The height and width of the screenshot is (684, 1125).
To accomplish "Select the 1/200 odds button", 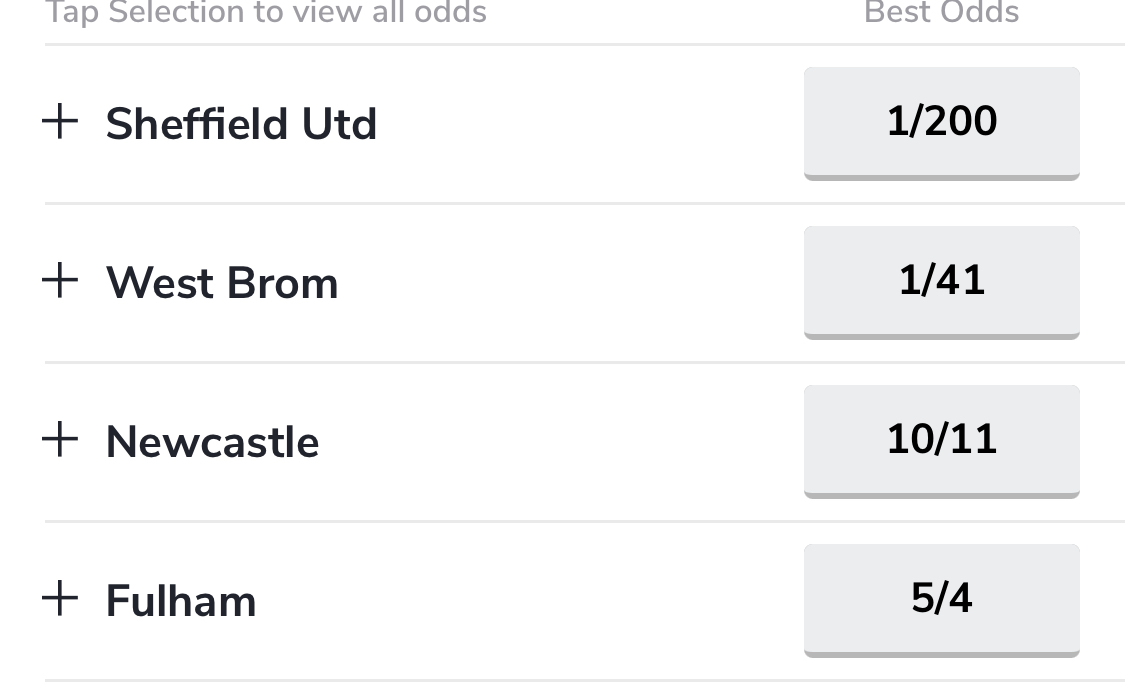I will pos(941,123).
